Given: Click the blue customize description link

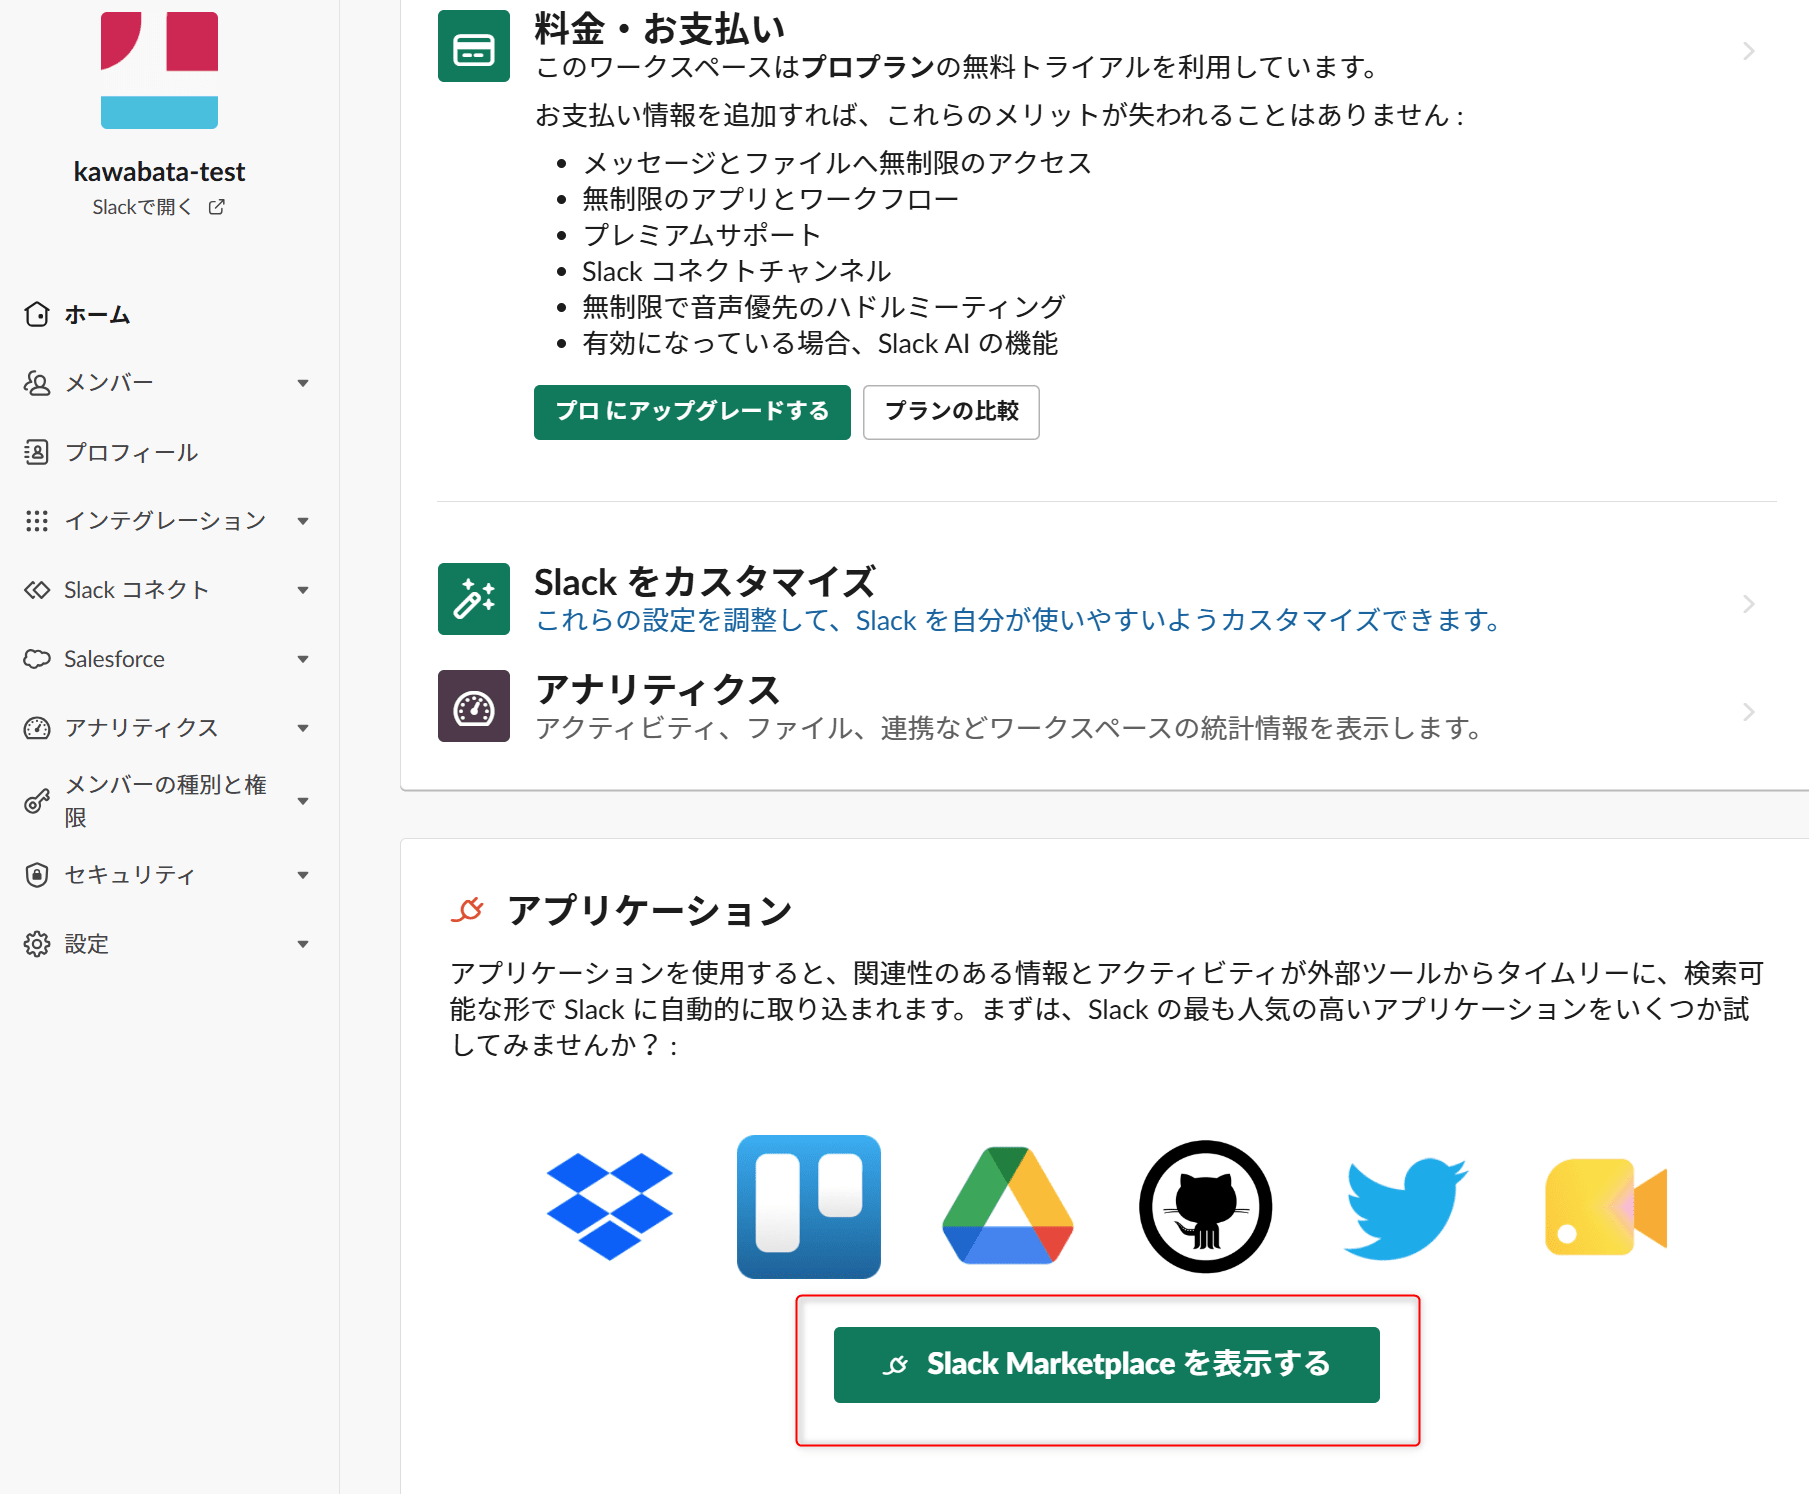Looking at the screenshot, I should pos(1017,621).
